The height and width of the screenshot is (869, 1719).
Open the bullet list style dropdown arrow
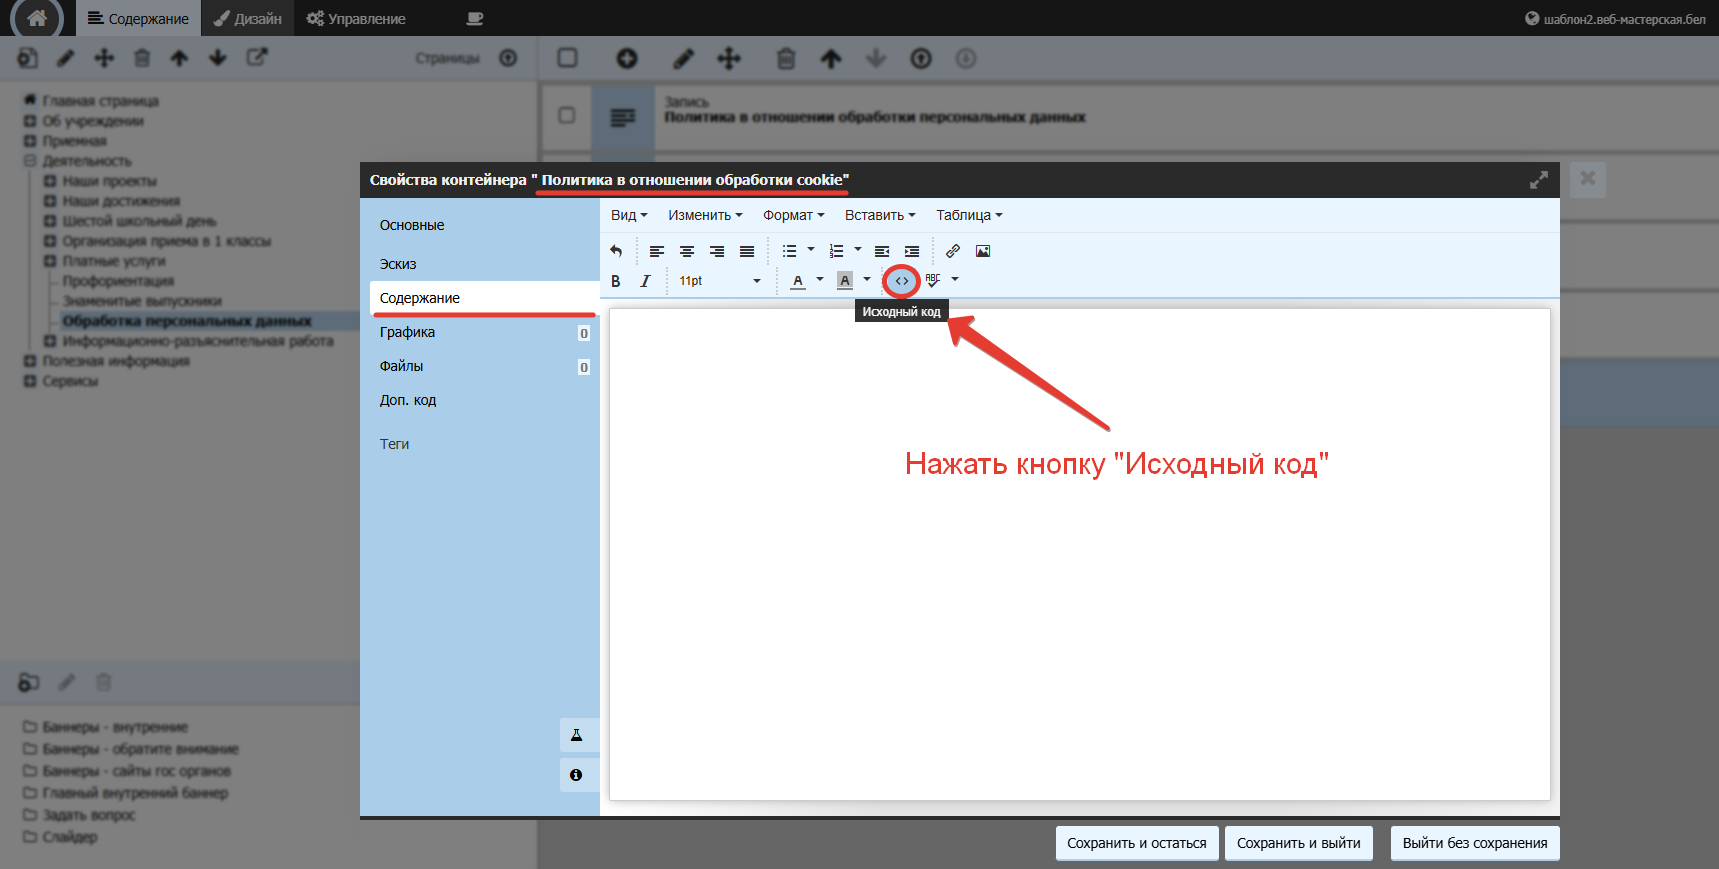click(x=811, y=250)
